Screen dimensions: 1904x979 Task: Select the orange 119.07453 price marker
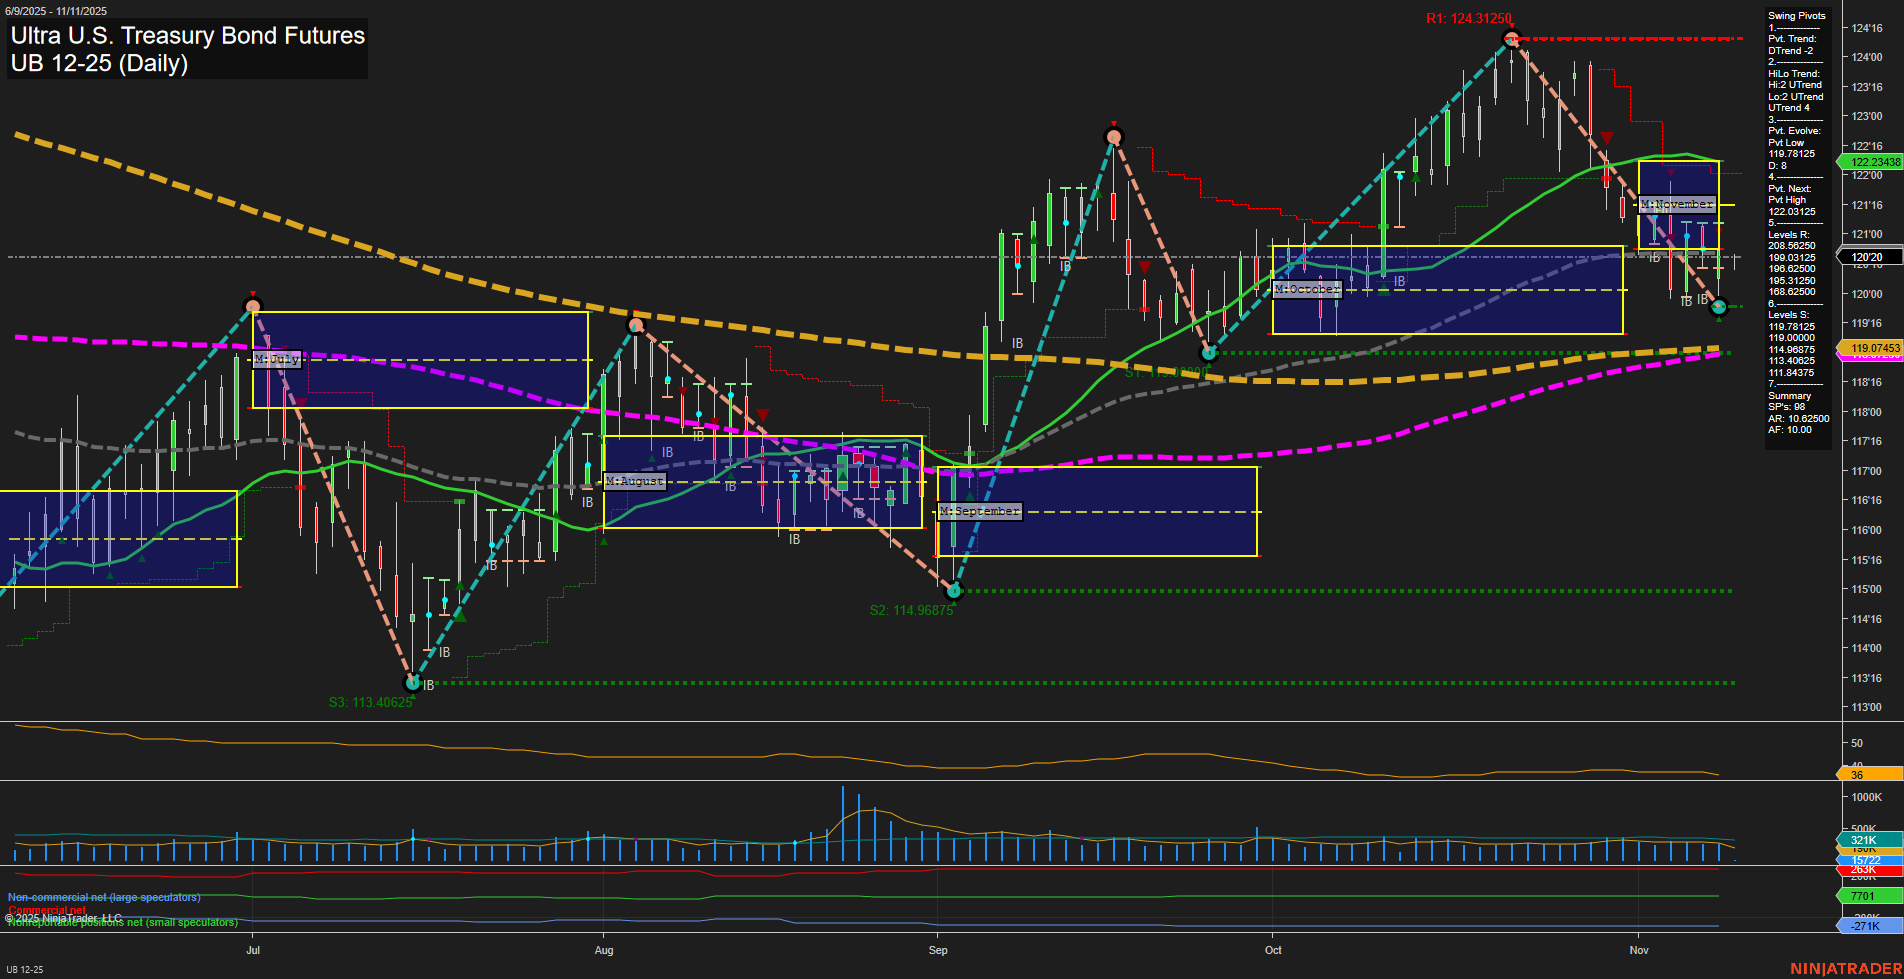1870,348
